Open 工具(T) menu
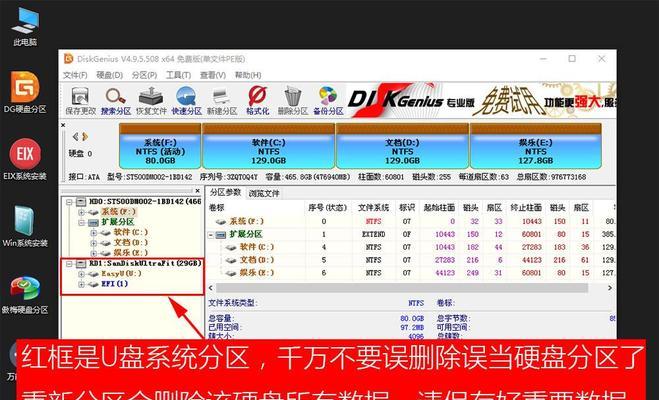 [x=178, y=75]
